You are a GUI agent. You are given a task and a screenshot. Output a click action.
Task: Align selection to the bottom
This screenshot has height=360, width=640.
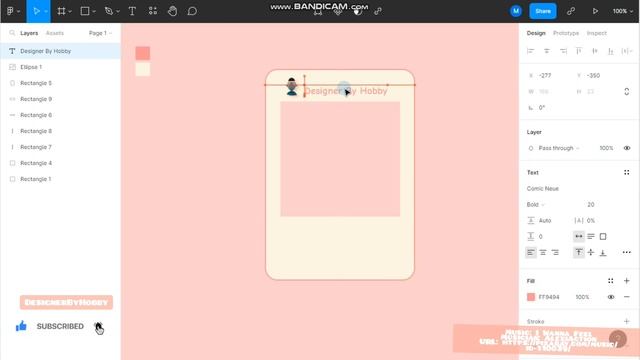(x=611, y=51)
